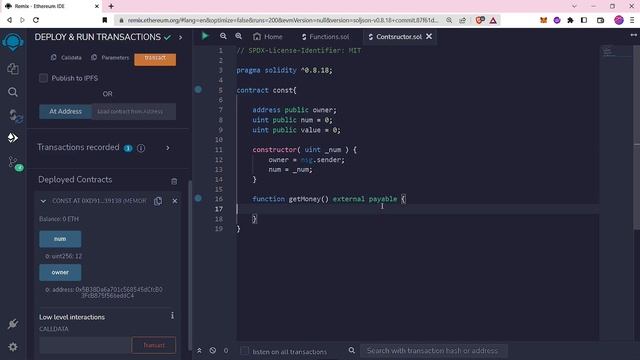Open the Search in files sidebar icon
The width and height of the screenshot is (640, 360).
(x=13, y=92)
